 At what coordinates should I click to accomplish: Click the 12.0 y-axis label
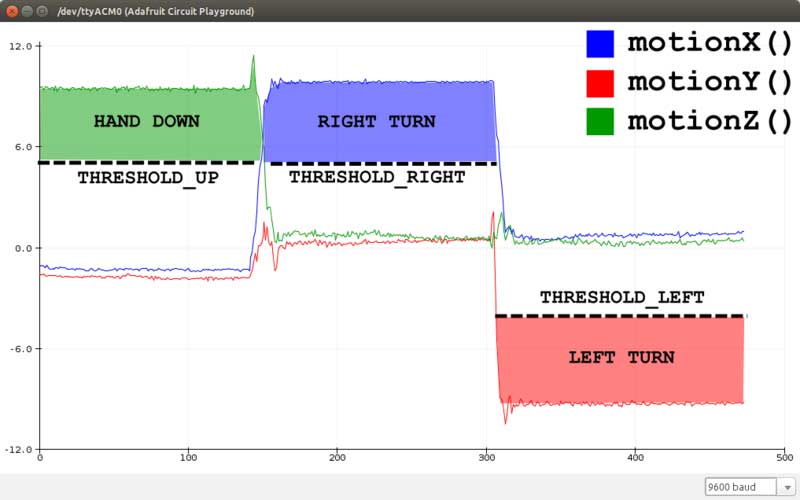23,46
